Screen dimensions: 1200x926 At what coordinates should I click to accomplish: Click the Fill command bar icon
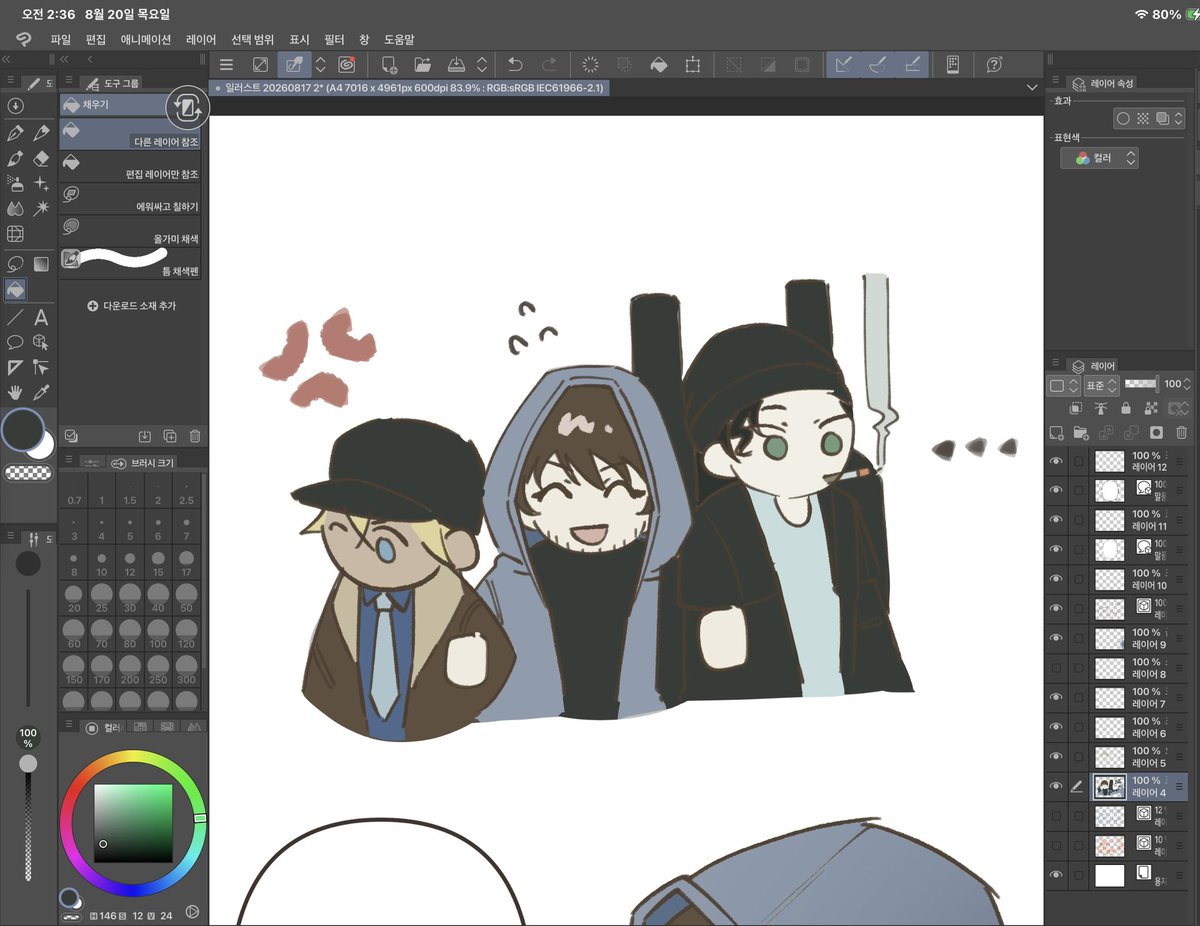[658, 65]
